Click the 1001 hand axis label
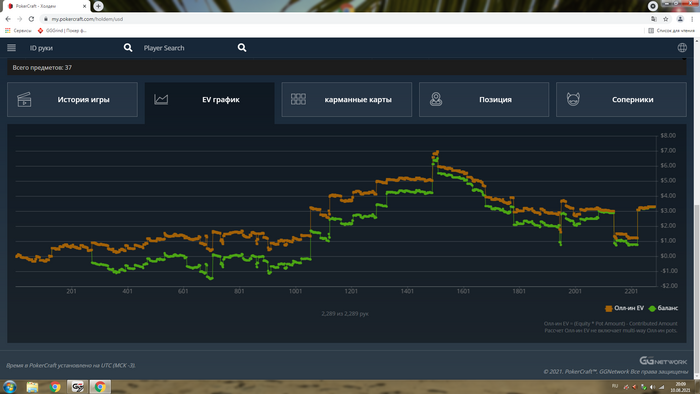 295,291
